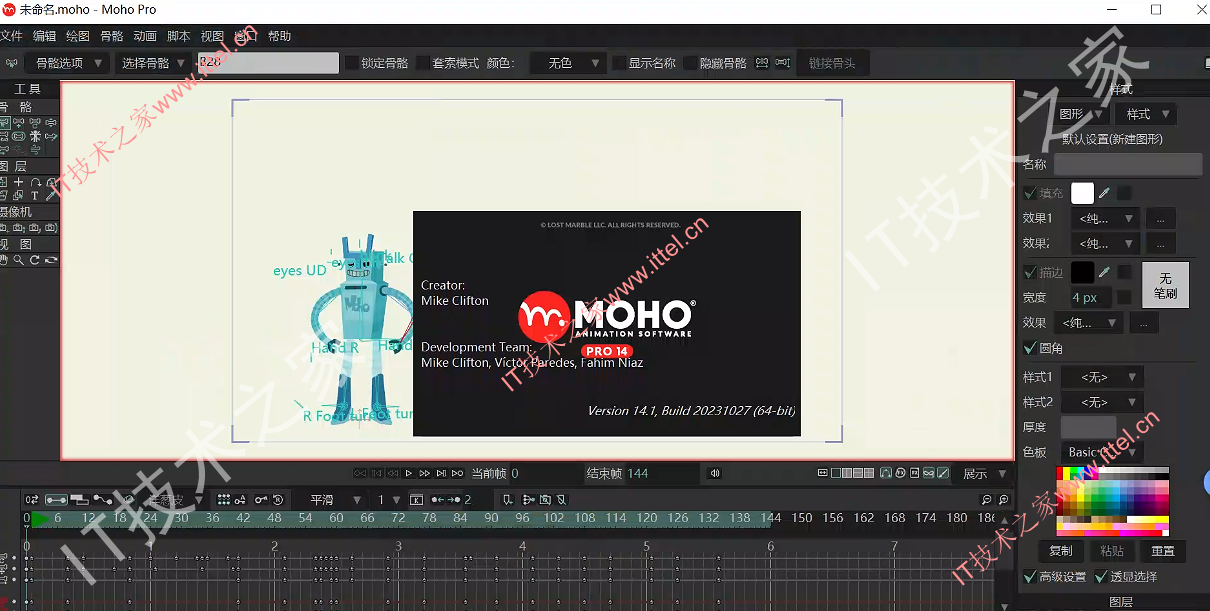
Task: Open the 平滑 interpolation dropdown
Action: pyautogui.click(x=335, y=499)
